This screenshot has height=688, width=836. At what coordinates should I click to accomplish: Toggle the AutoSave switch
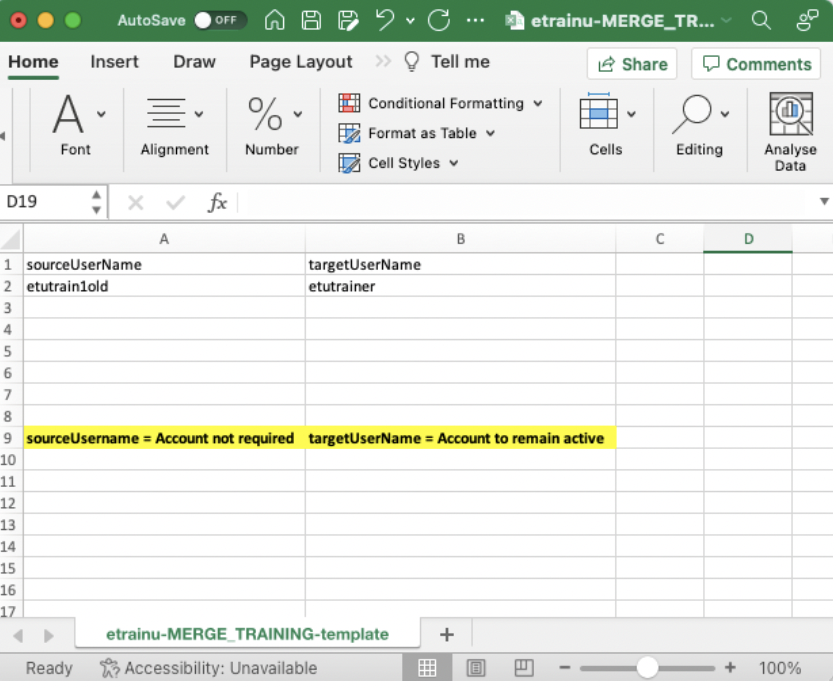[x=220, y=21]
